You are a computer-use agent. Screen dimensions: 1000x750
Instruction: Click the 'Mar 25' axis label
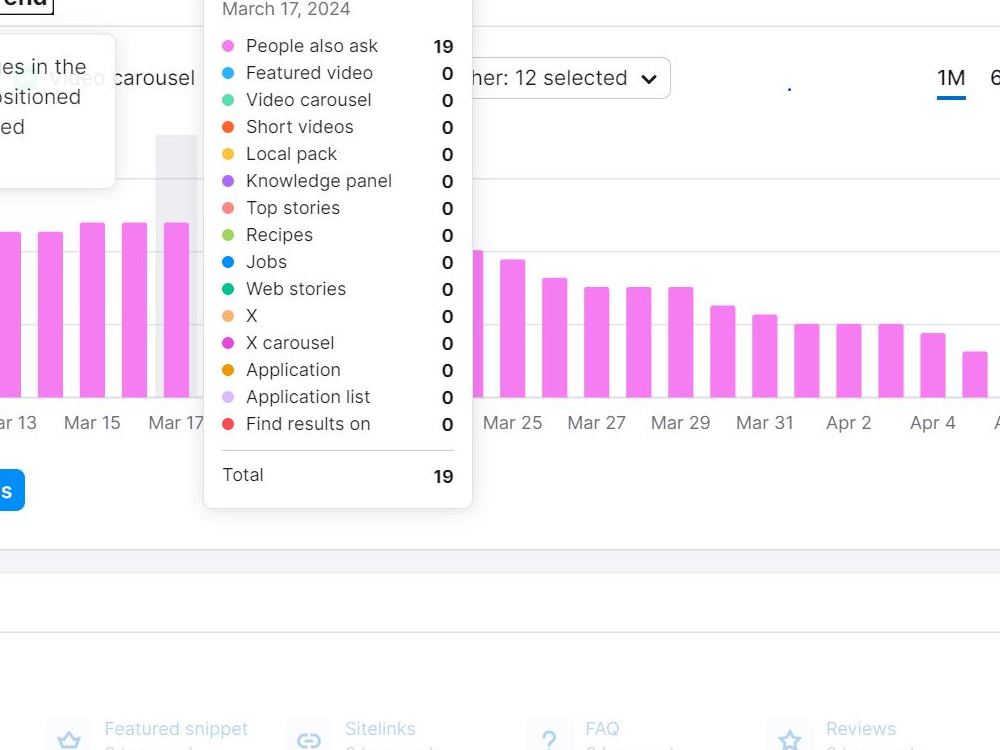(x=513, y=423)
